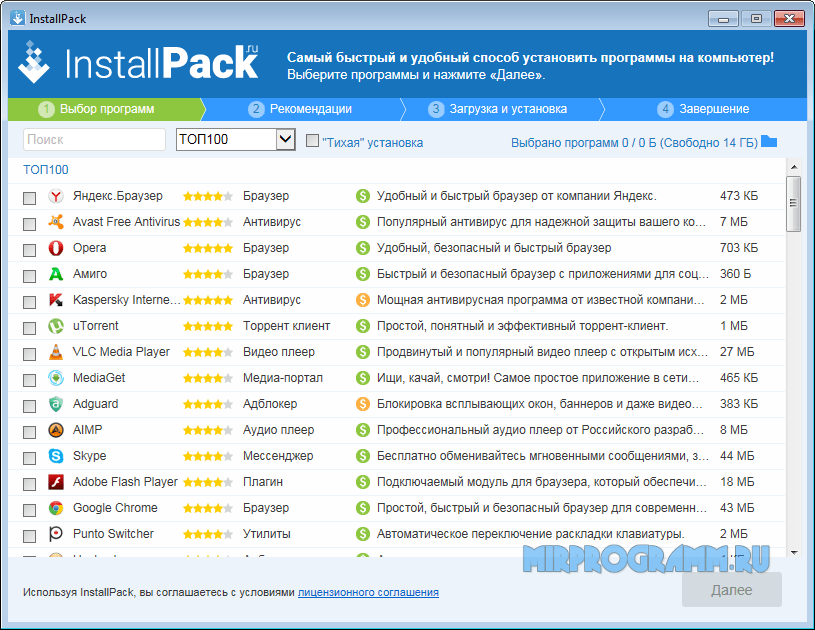The height and width of the screenshot is (630, 815).
Task: Select the Завершение step tab
Action: 704,109
